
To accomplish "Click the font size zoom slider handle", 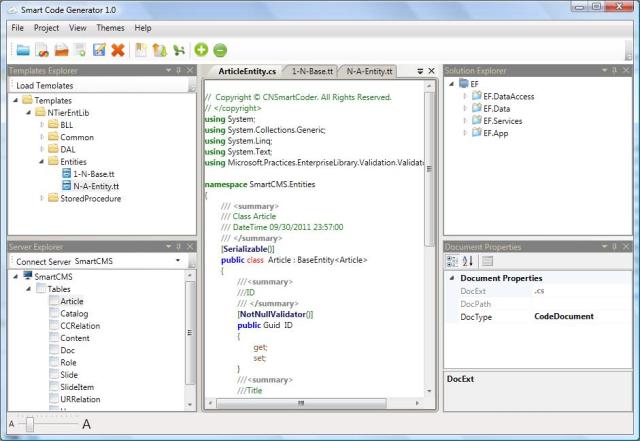I will tap(29, 425).
